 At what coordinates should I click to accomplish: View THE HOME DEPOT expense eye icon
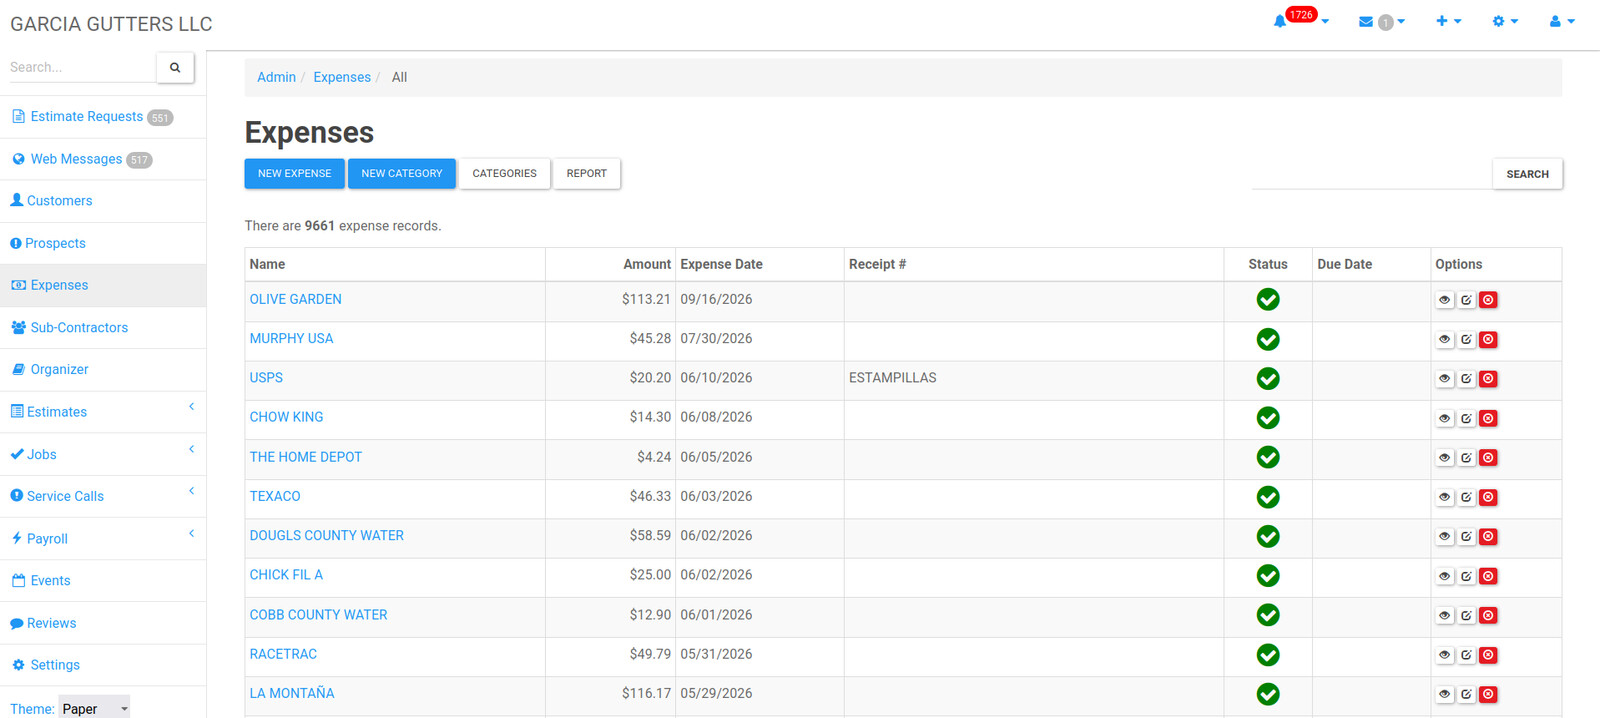1444,458
